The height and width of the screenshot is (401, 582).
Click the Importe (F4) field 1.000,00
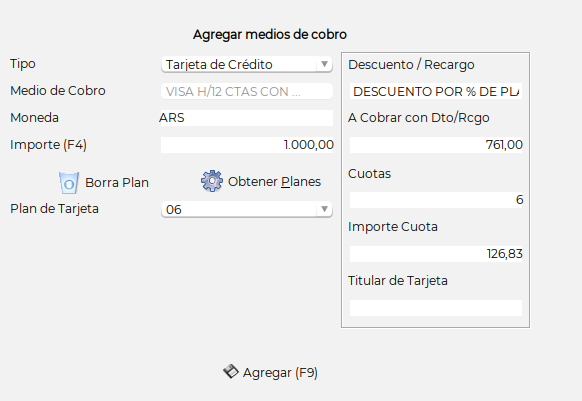247,145
